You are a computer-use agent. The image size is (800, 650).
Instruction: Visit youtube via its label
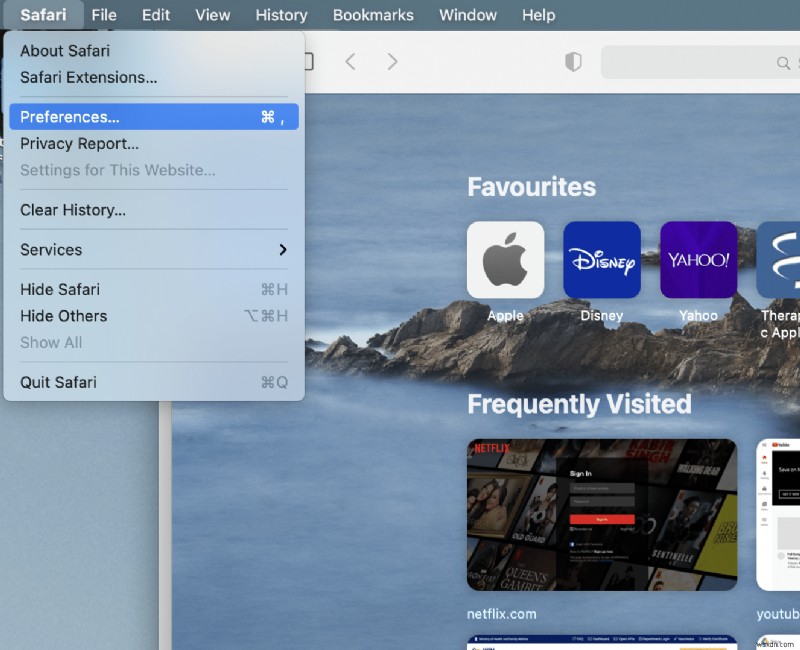pos(777,614)
